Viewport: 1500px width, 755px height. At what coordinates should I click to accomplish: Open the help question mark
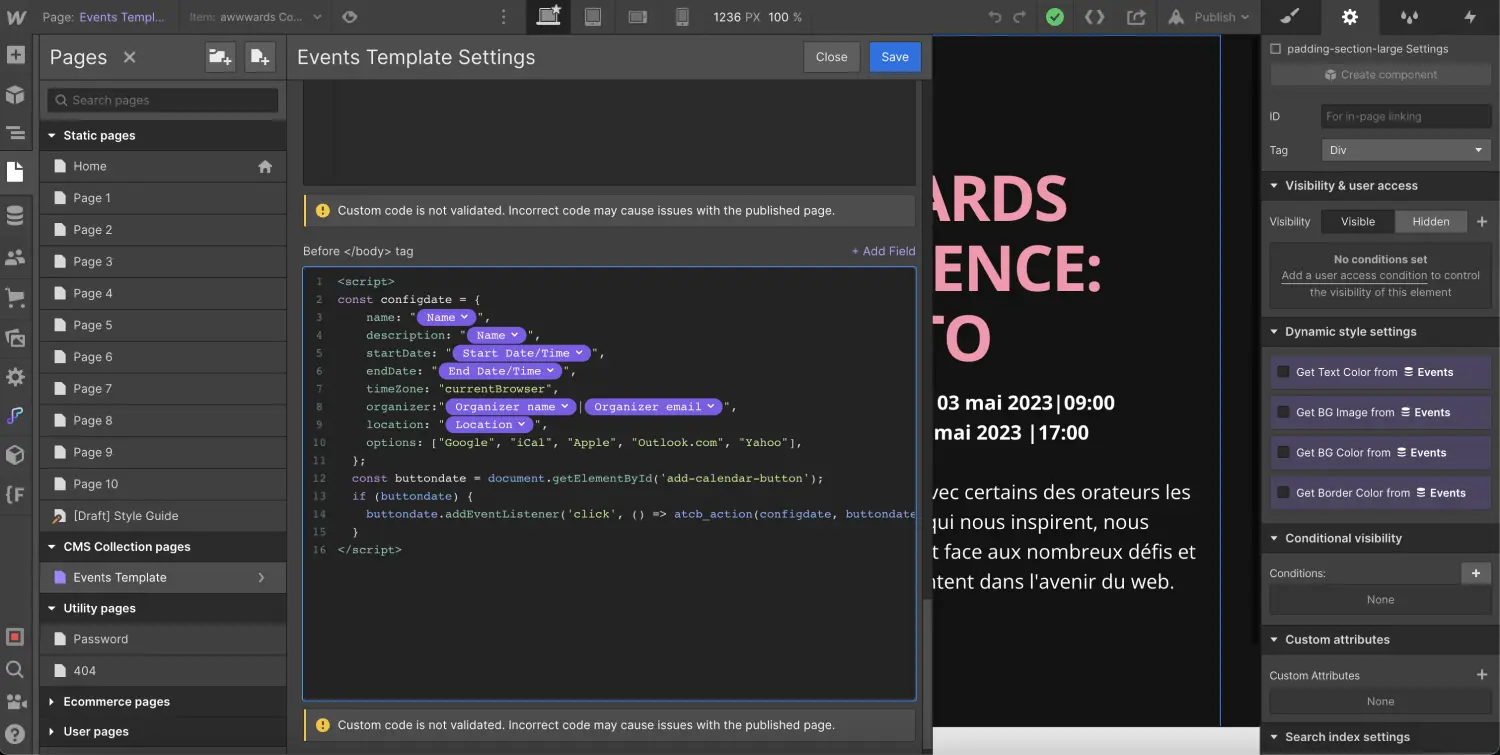(15, 734)
